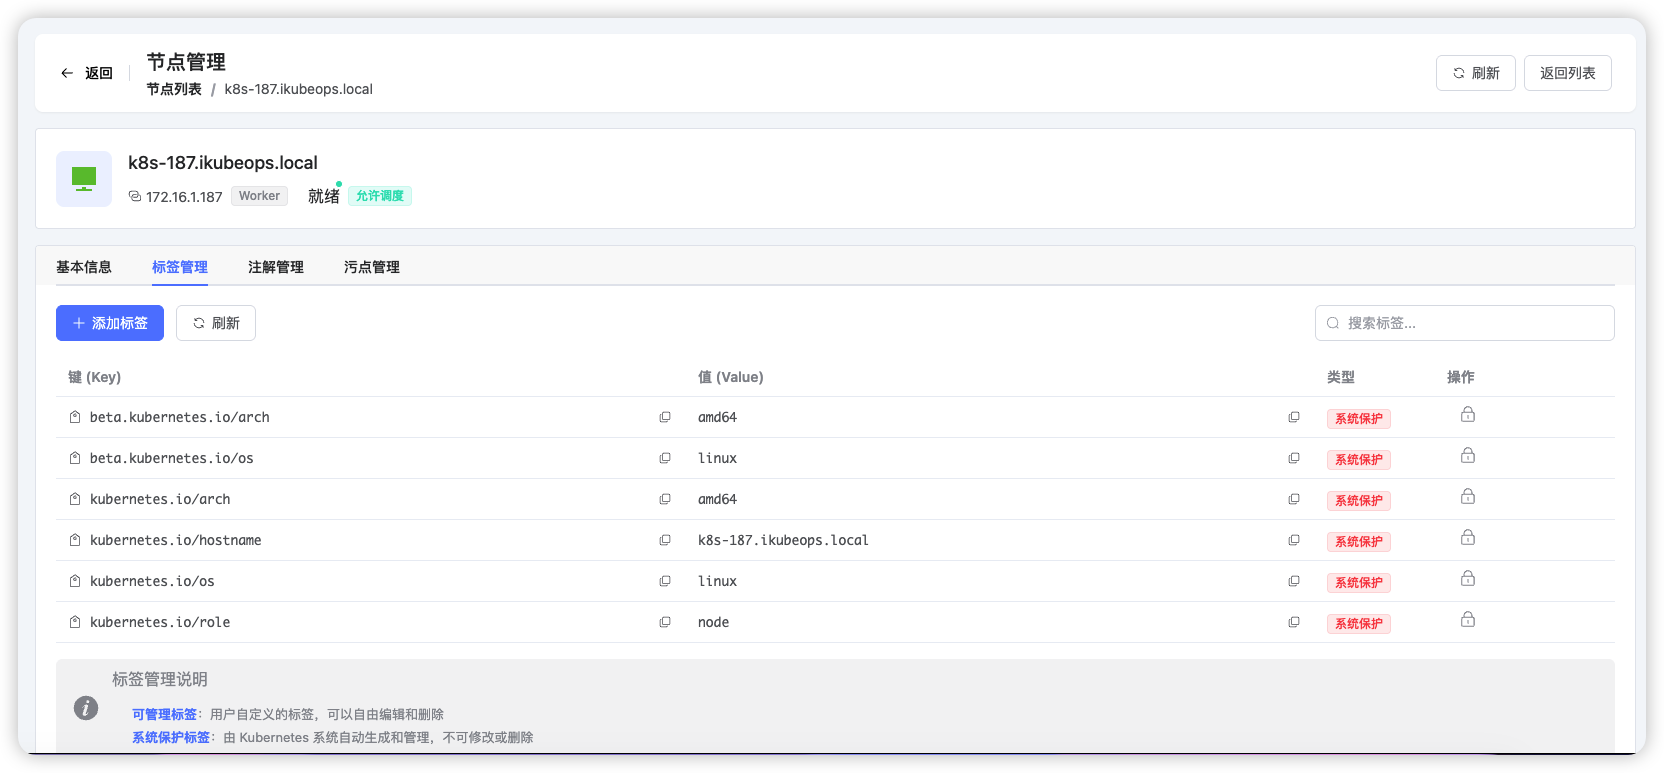Copy the kubernetes.io/hostname key
The width and height of the screenshot is (1664, 773).
point(665,540)
